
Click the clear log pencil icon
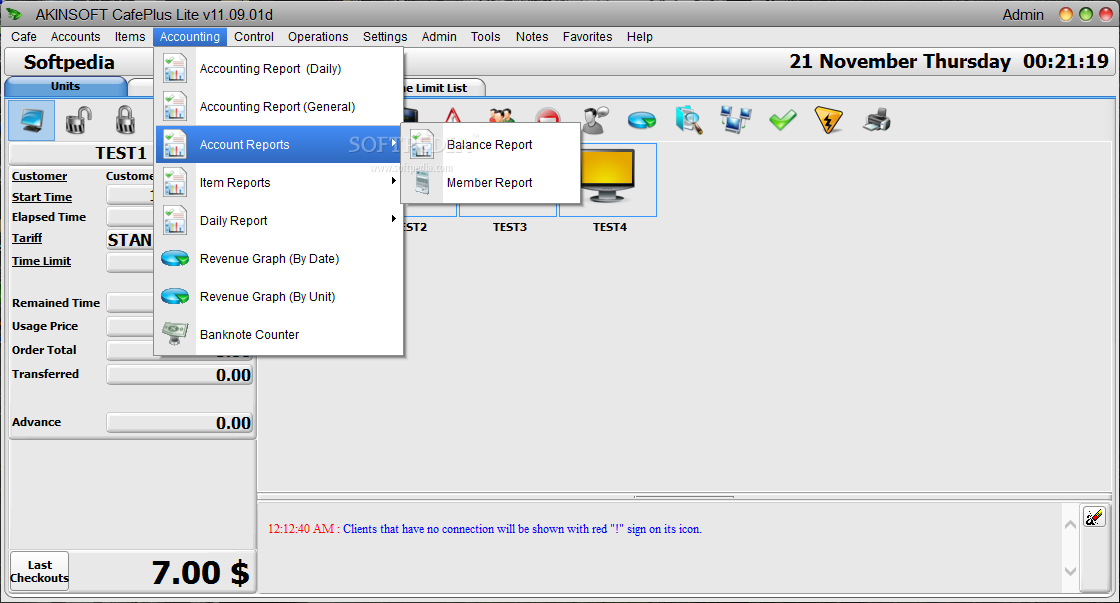(x=1094, y=517)
